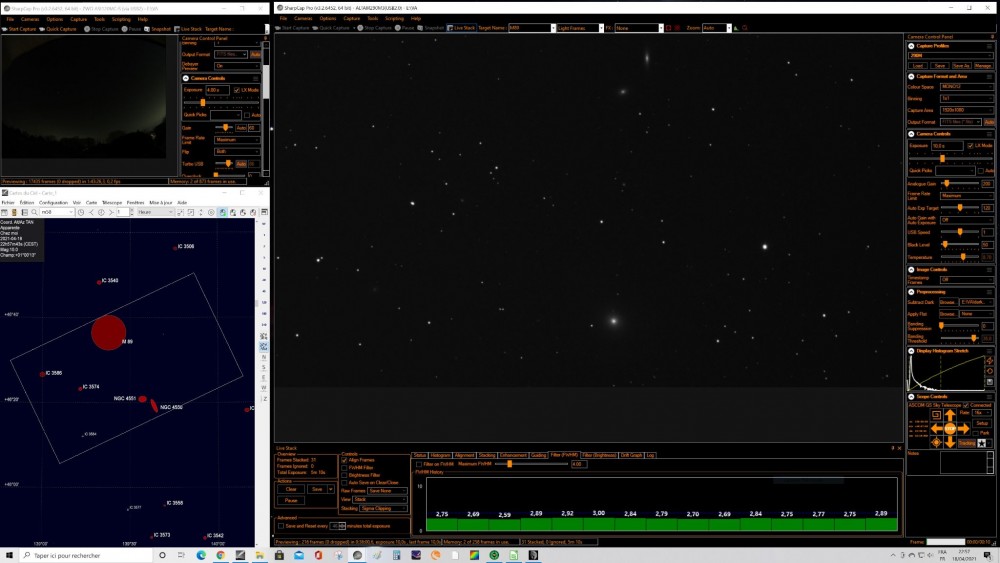Click Save button in Live Stack actions

(x=317, y=489)
